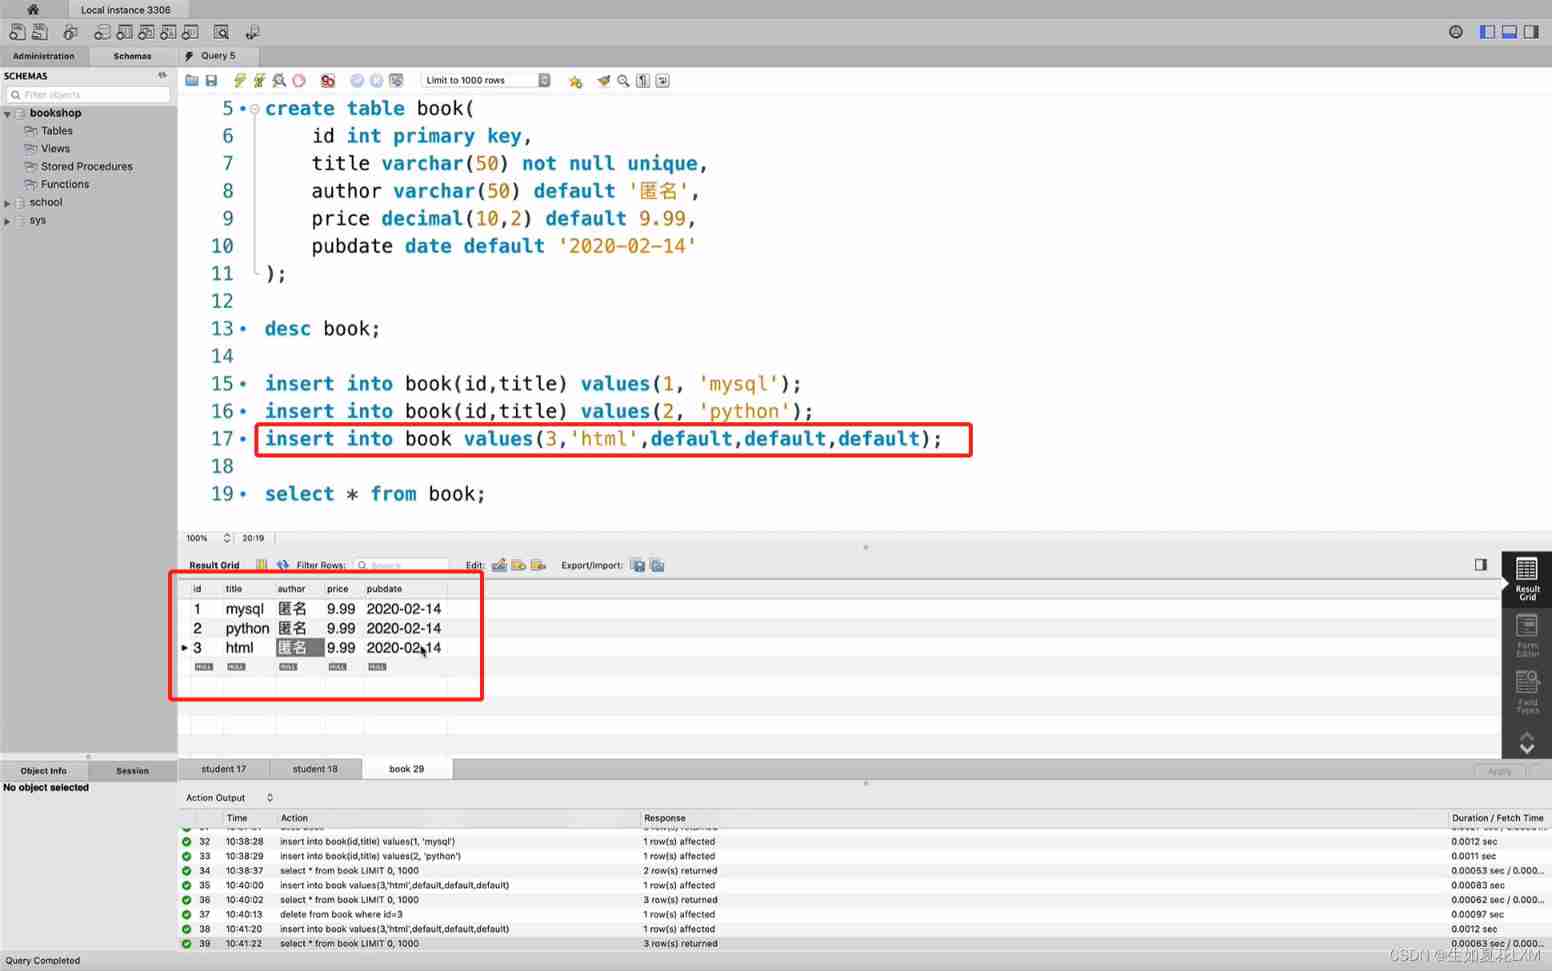Commit the transaction icon

point(357,80)
